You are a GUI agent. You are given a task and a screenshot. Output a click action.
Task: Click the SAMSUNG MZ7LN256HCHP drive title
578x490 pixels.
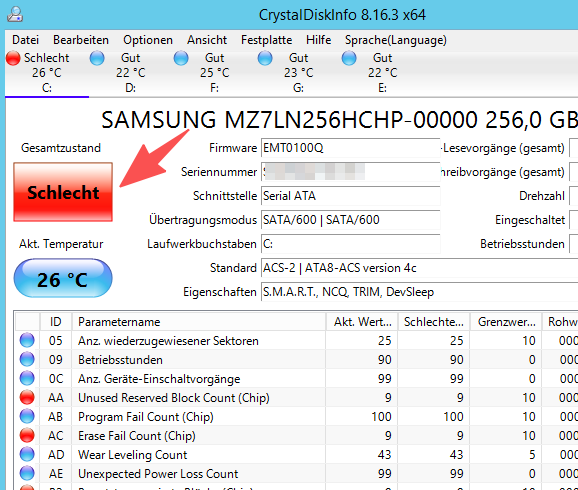(x=339, y=120)
